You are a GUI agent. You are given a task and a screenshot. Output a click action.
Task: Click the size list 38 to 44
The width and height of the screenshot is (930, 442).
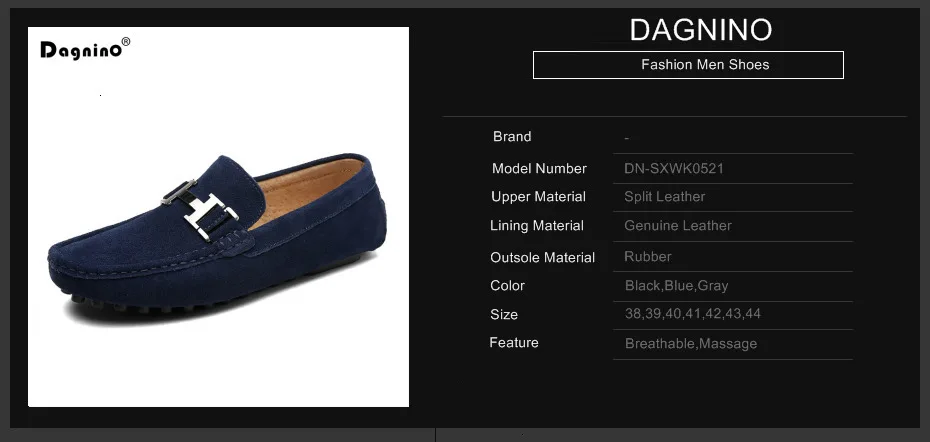pyautogui.click(x=693, y=314)
